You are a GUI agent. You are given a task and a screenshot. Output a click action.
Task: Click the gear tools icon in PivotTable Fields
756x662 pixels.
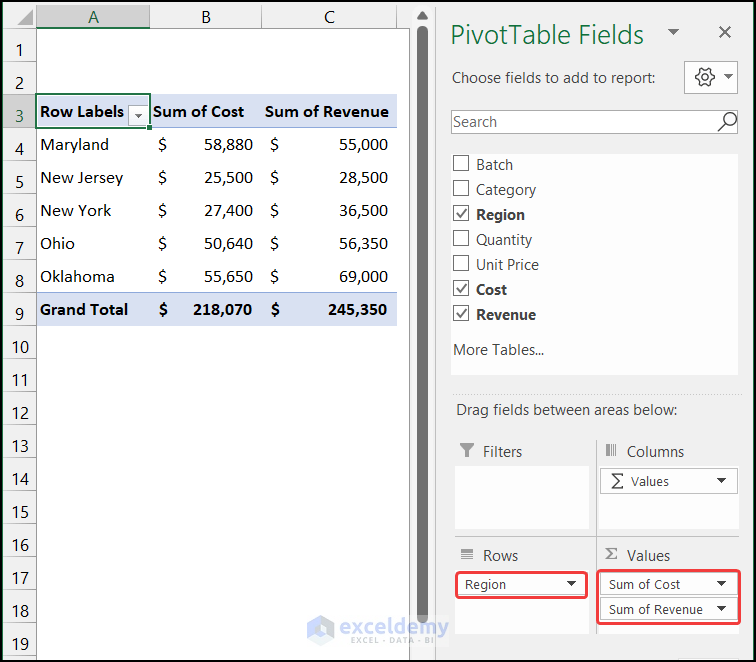pyautogui.click(x=705, y=77)
